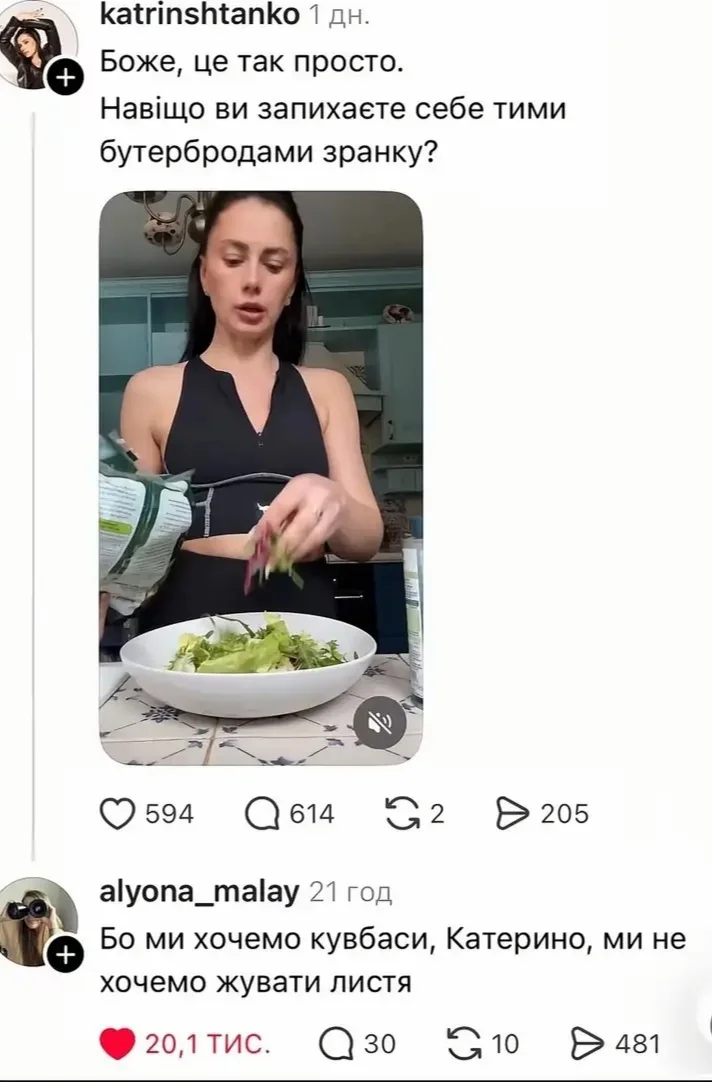Share katrinshtanko post via send icon
This screenshot has width=712, height=1082.
coord(513,814)
